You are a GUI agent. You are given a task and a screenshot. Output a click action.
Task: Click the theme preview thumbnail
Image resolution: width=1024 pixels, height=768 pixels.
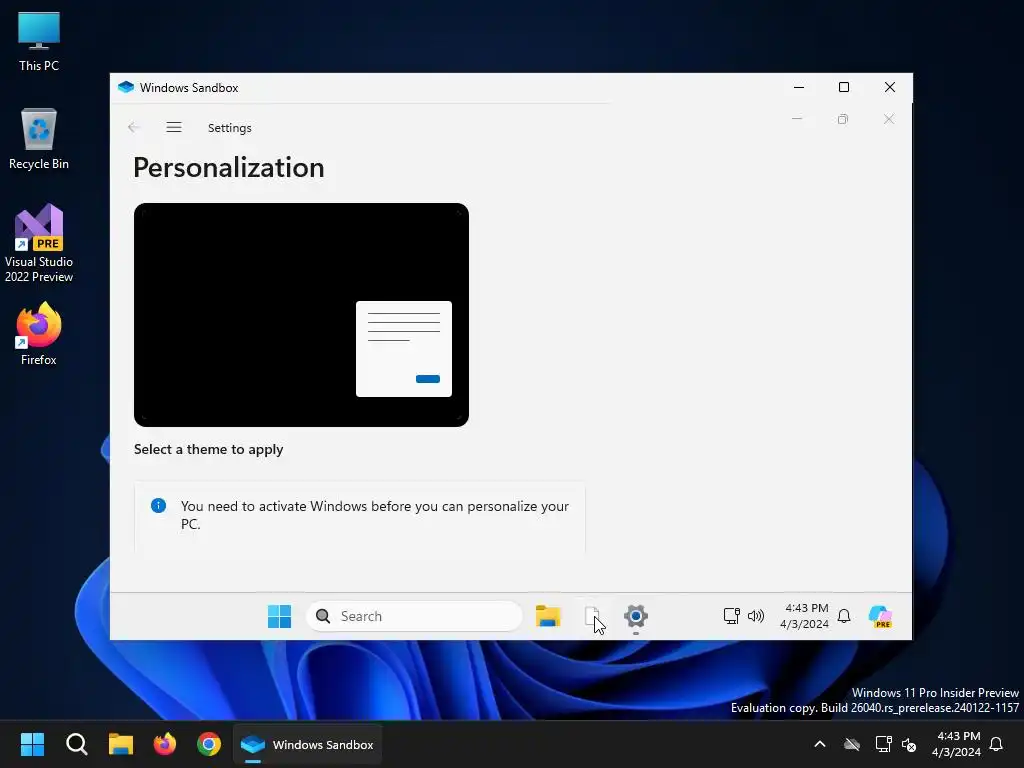(x=301, y=315)
